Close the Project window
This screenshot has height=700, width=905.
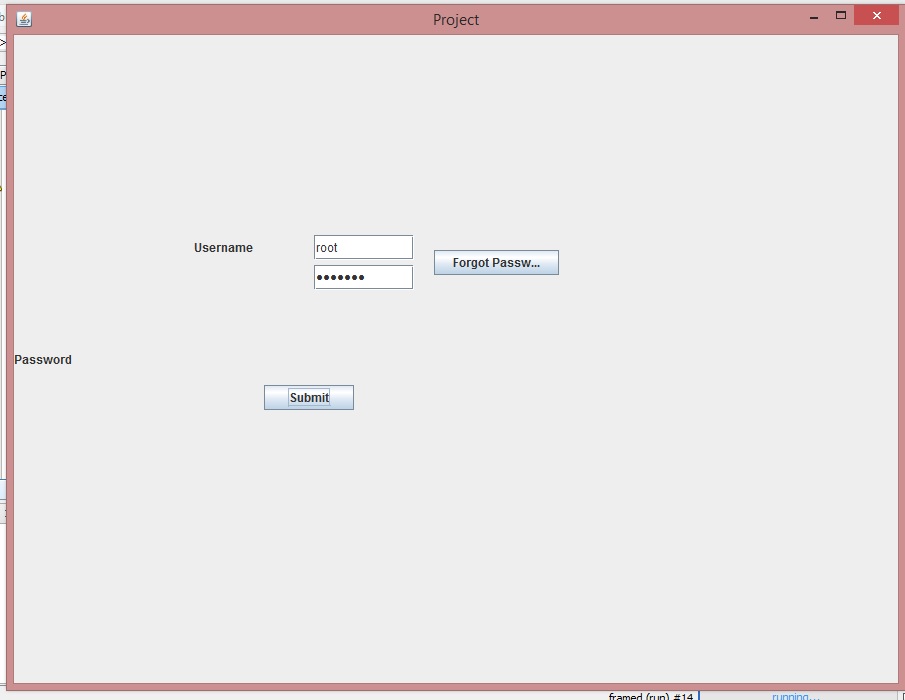tap(877, 16)
